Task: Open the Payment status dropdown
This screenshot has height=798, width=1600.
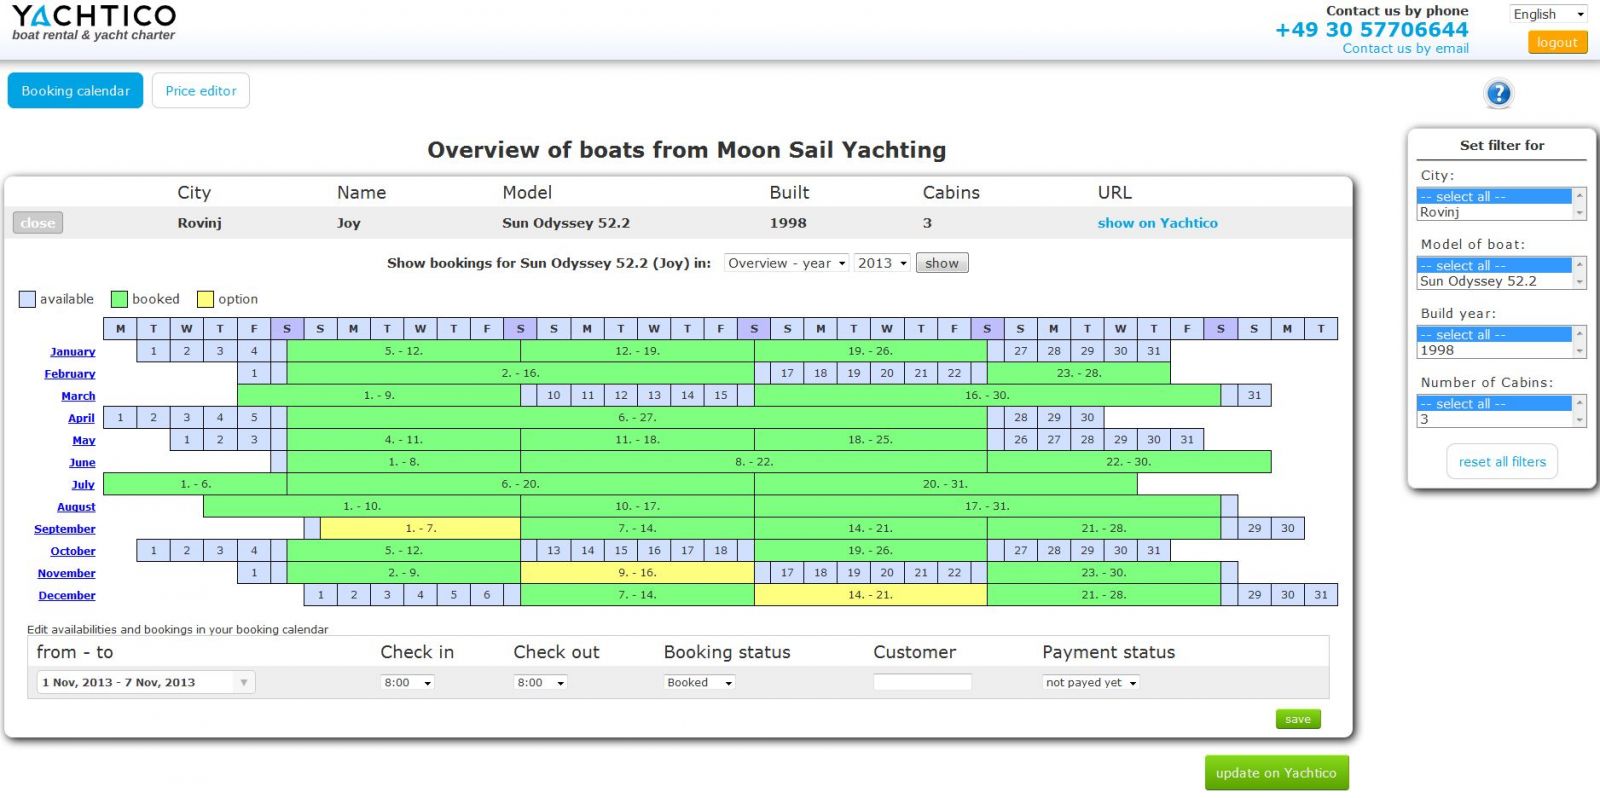Action: tap(1090, 683)
